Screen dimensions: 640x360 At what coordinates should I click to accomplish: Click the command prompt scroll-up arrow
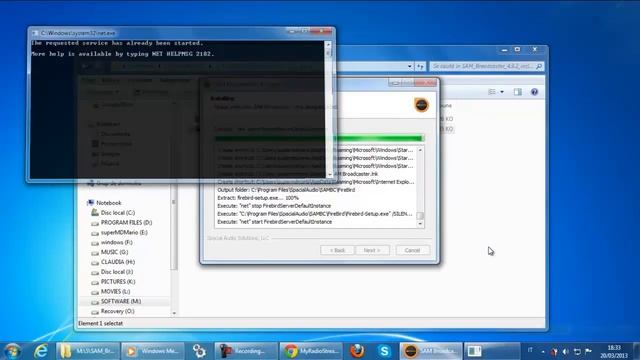coord(328,44)
